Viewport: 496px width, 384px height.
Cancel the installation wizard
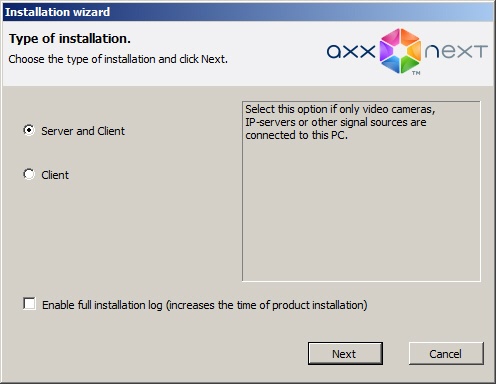(x=446, y=354)
